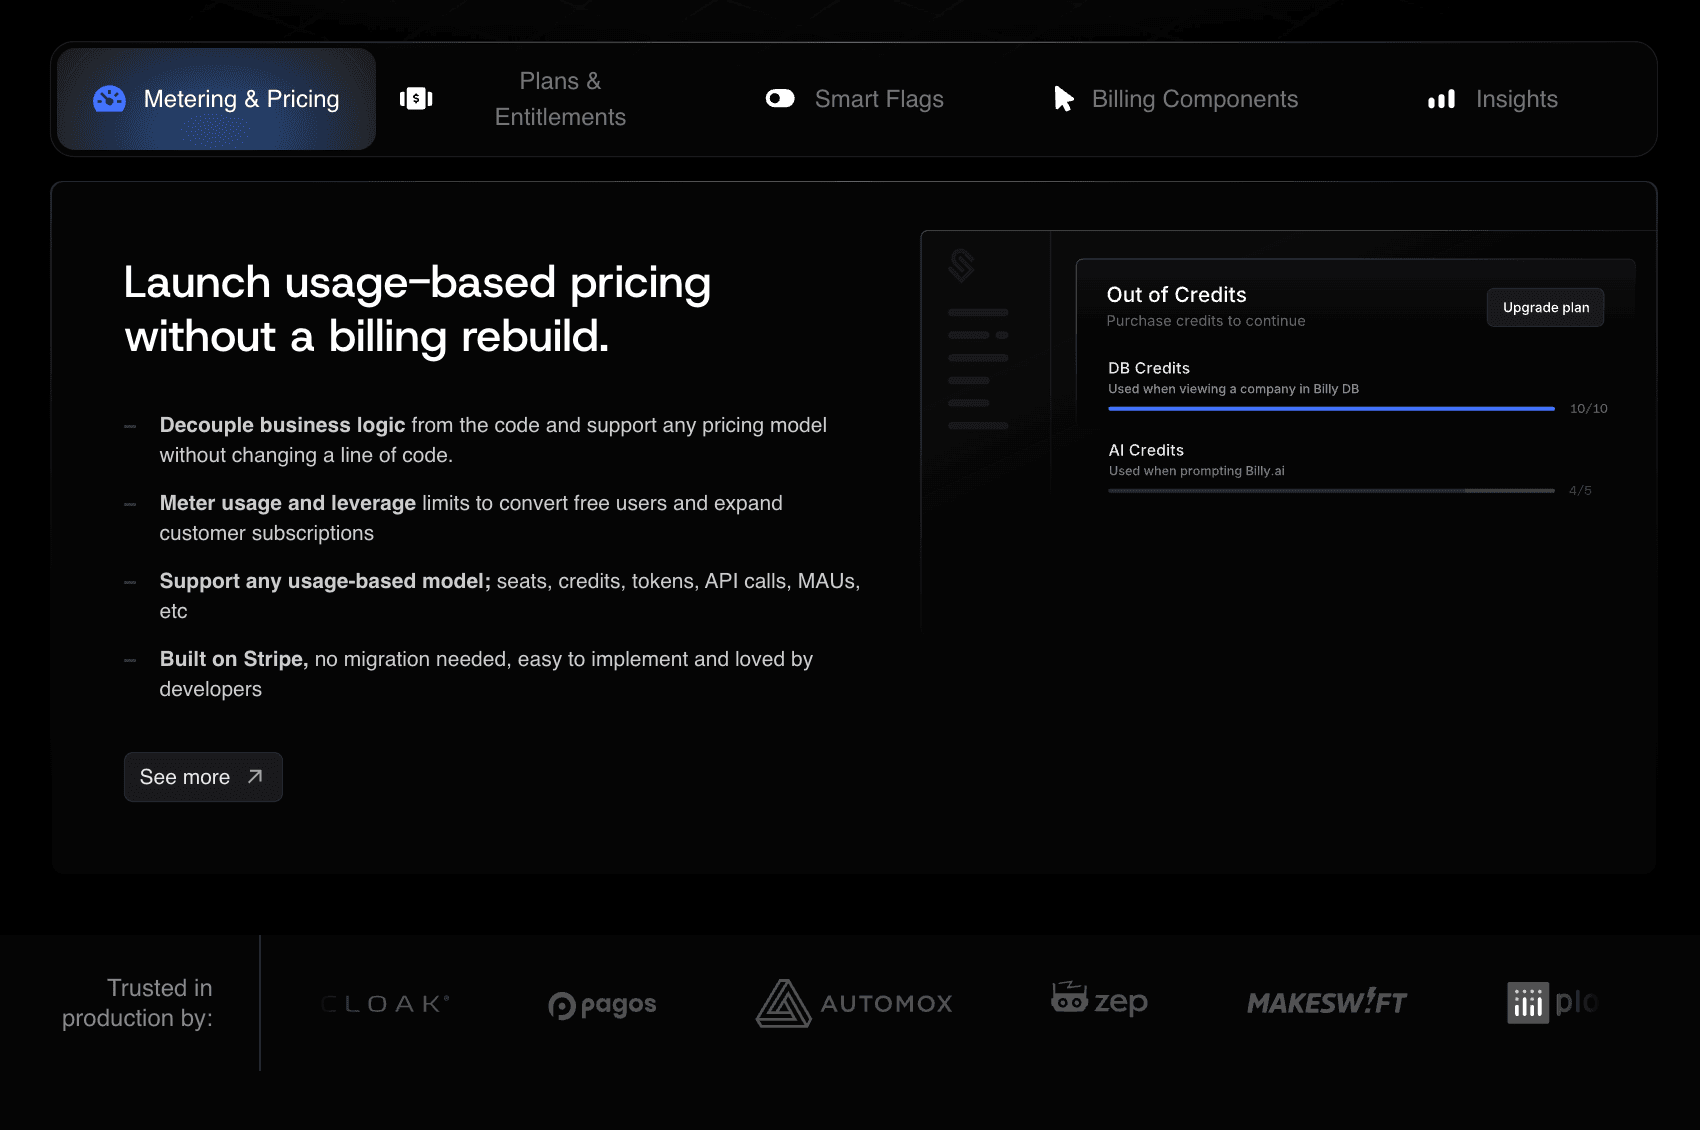Click the bar chart Insights icon
This screenshot has height=1130, width=1700.
click(1441, 99)
